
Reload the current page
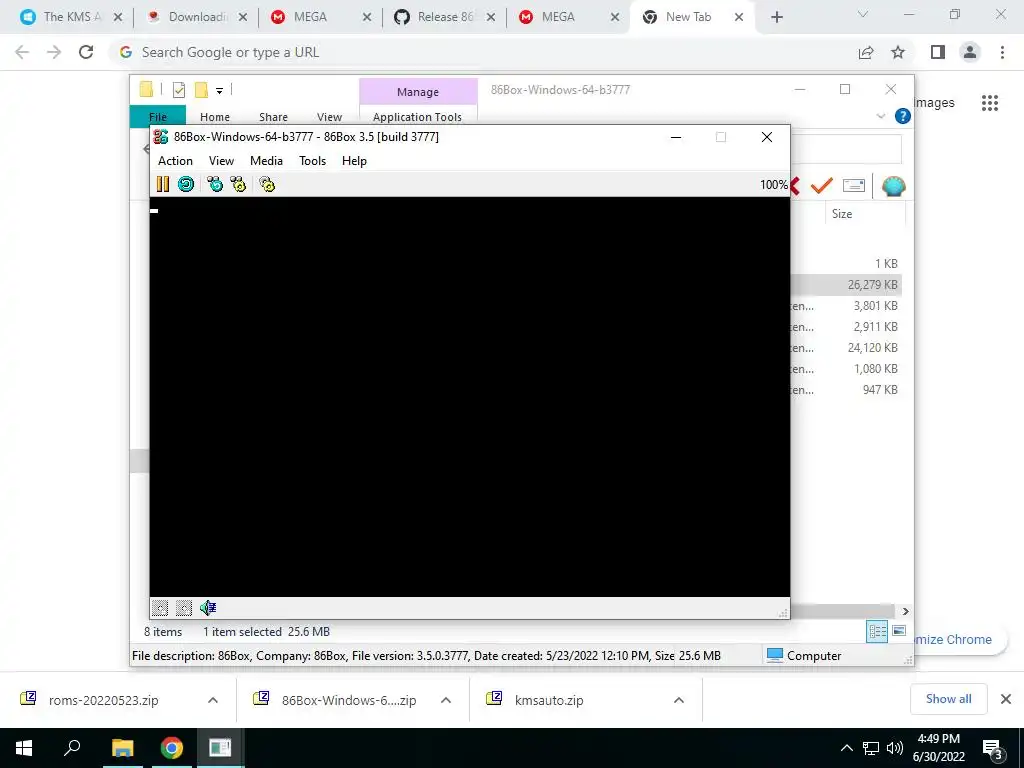pos(86,52)
